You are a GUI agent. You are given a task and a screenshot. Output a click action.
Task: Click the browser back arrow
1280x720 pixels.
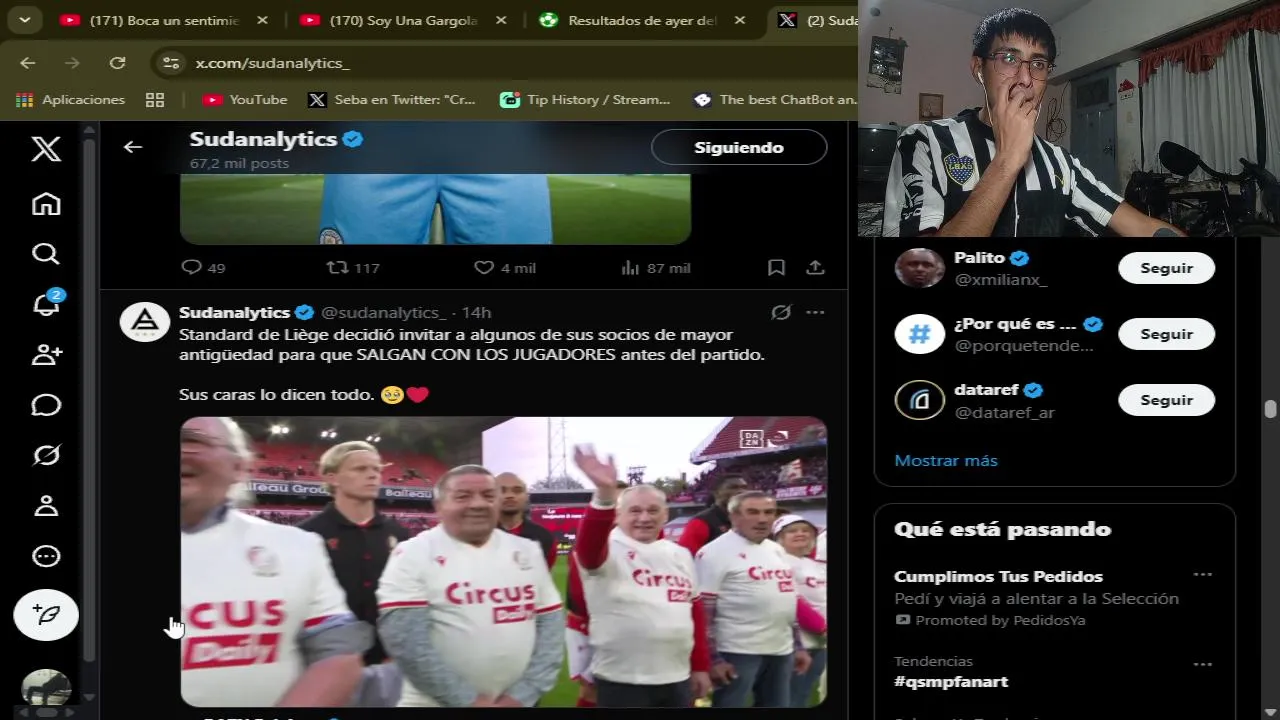28,63
